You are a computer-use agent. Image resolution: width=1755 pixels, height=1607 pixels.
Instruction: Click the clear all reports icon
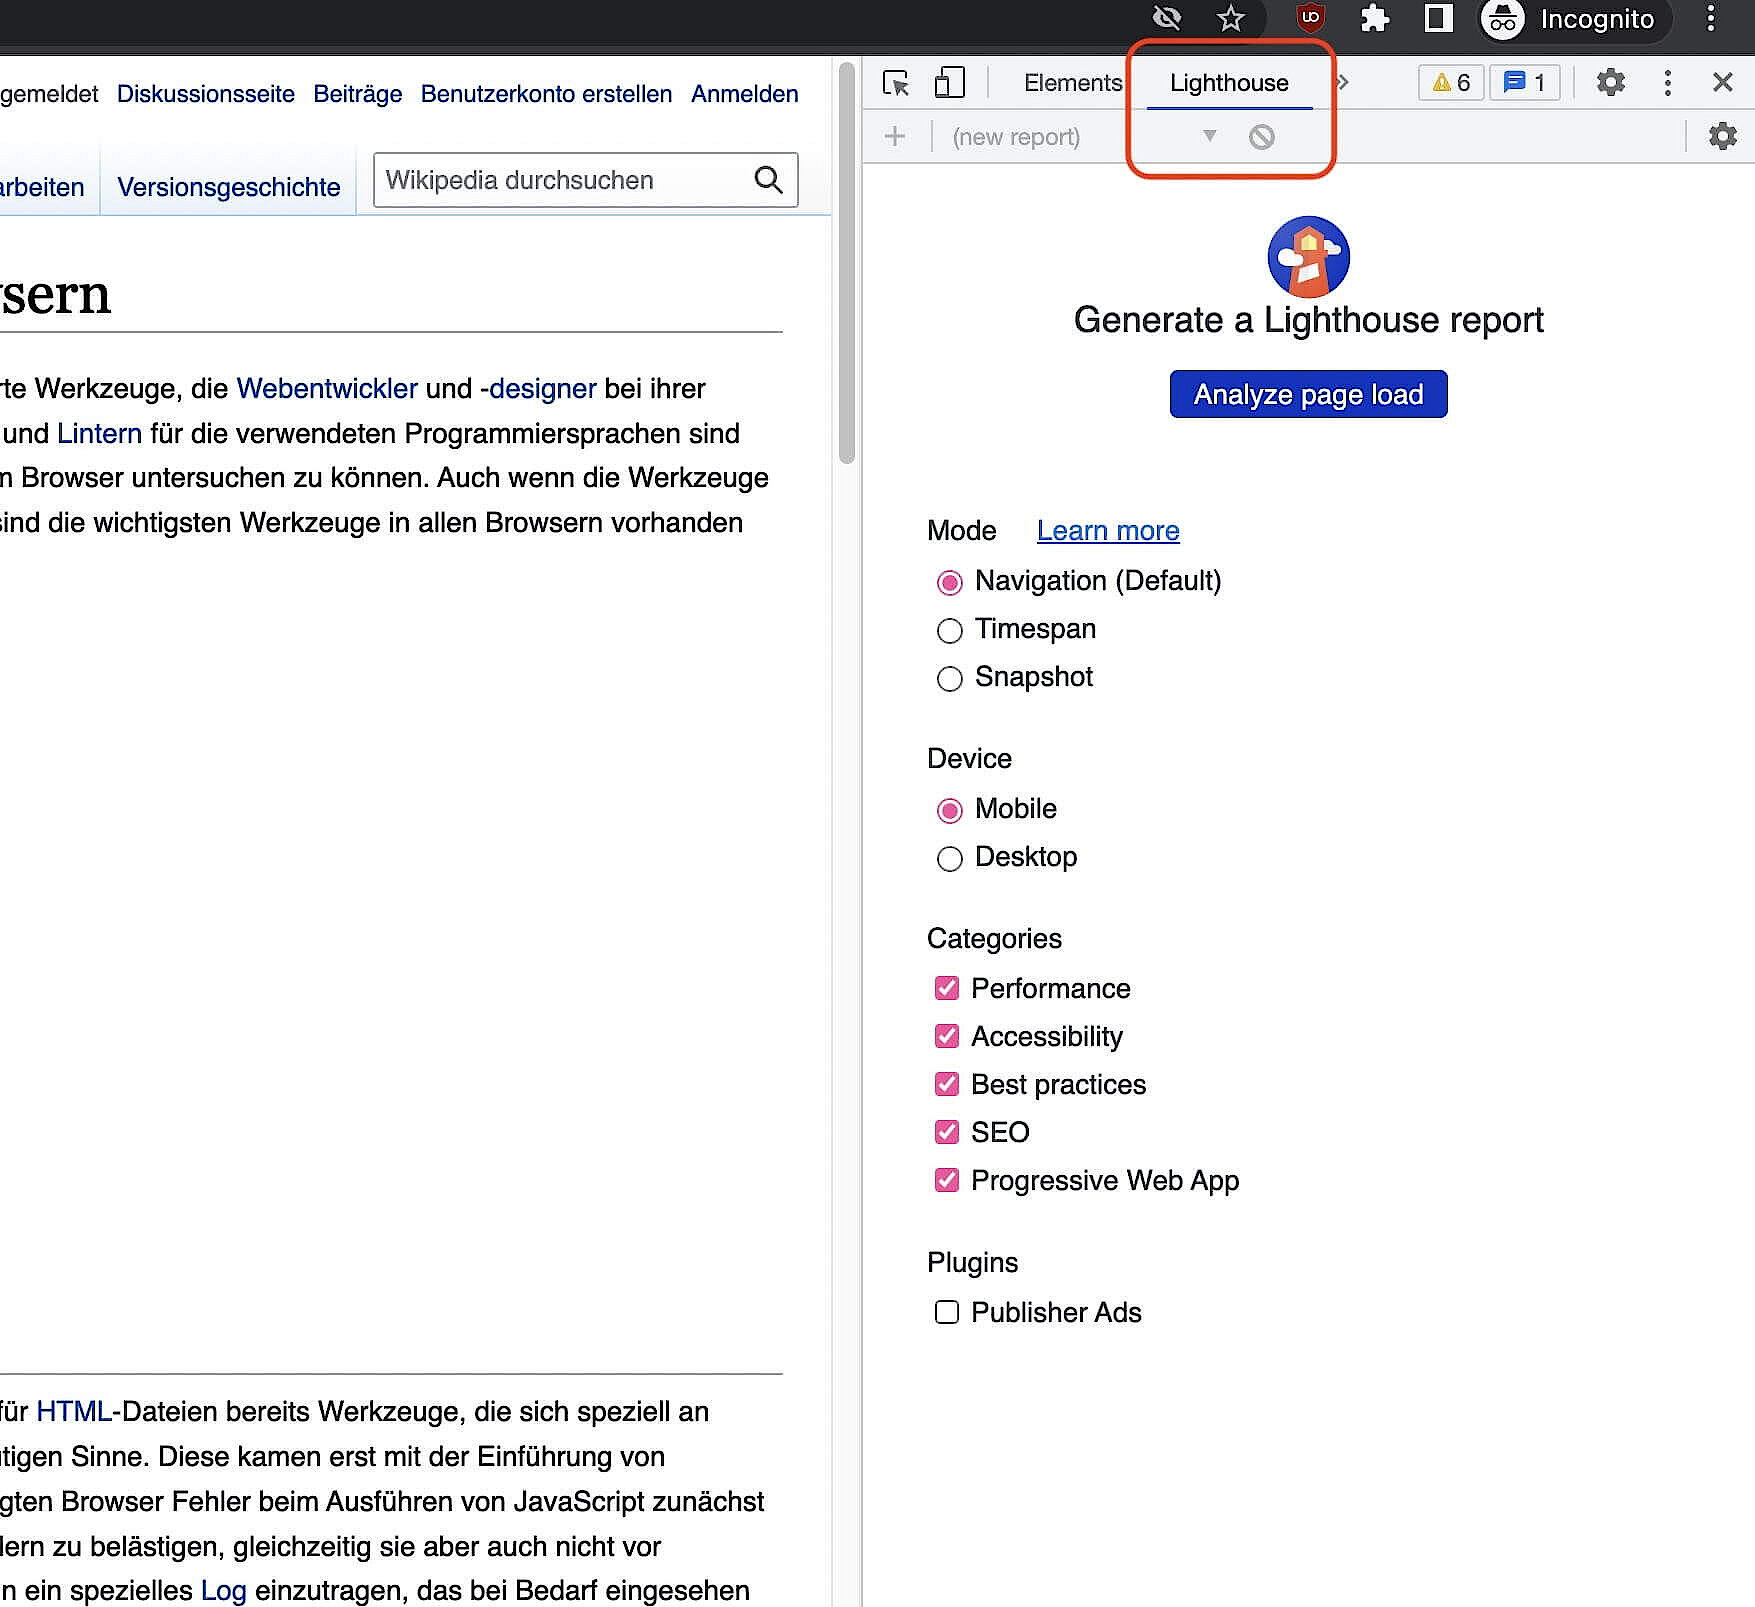point(1262,137)
